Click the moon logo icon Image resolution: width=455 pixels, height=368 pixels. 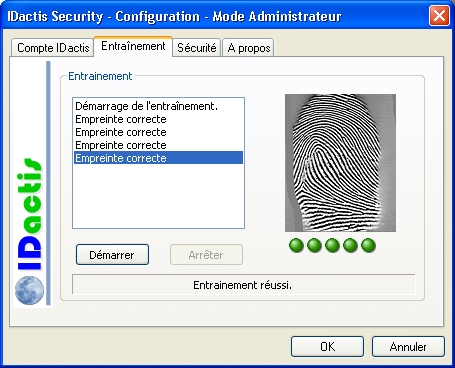29,290
